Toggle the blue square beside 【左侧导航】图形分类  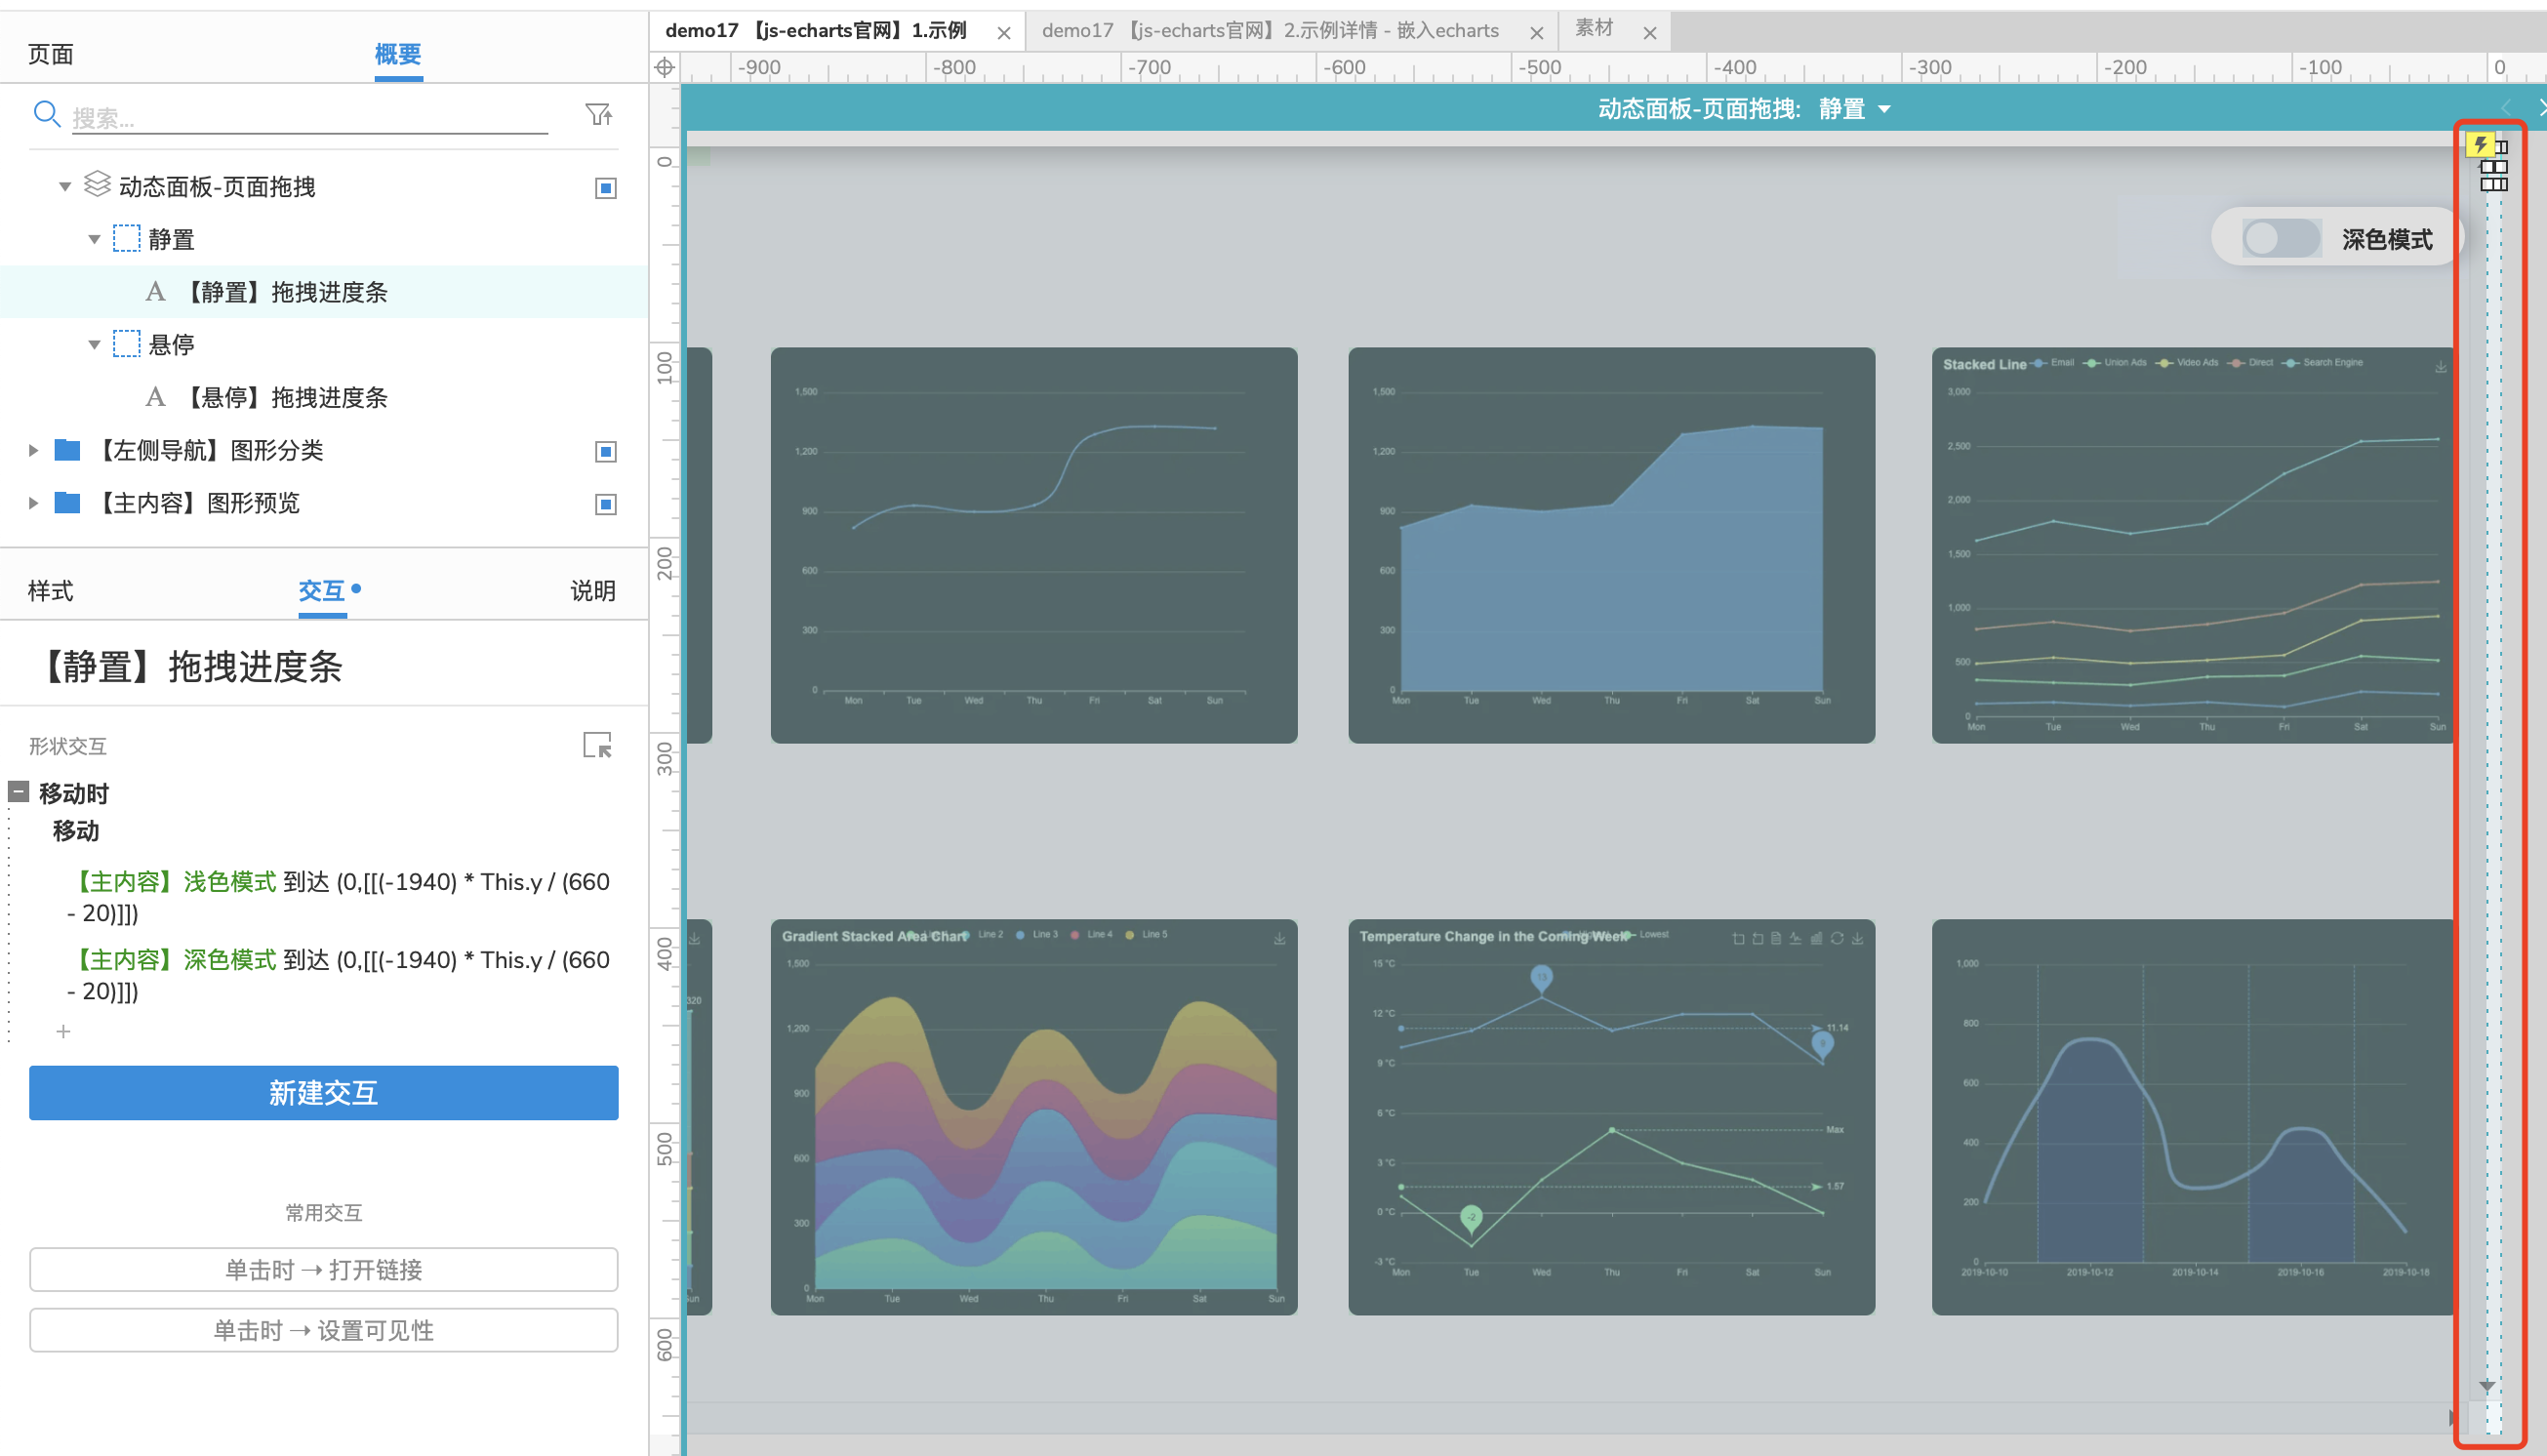click(606, 452)
